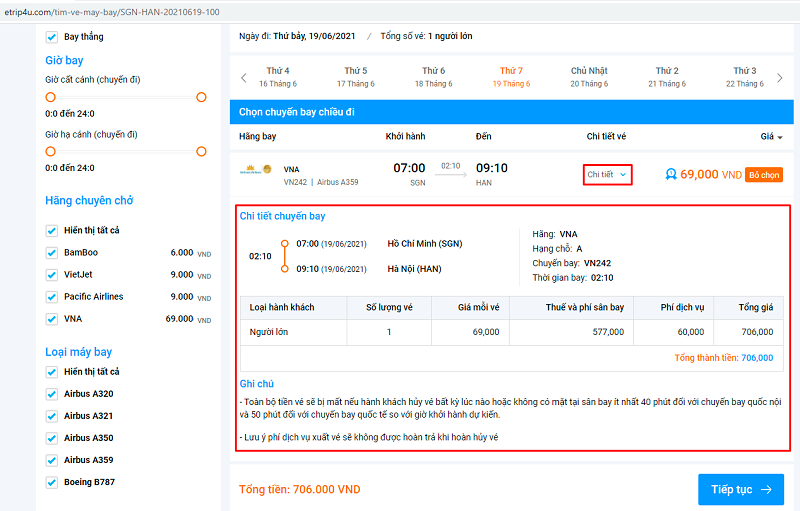
Task: Click the left handle of takeoff time slider
Action: (x=50, y=97)
